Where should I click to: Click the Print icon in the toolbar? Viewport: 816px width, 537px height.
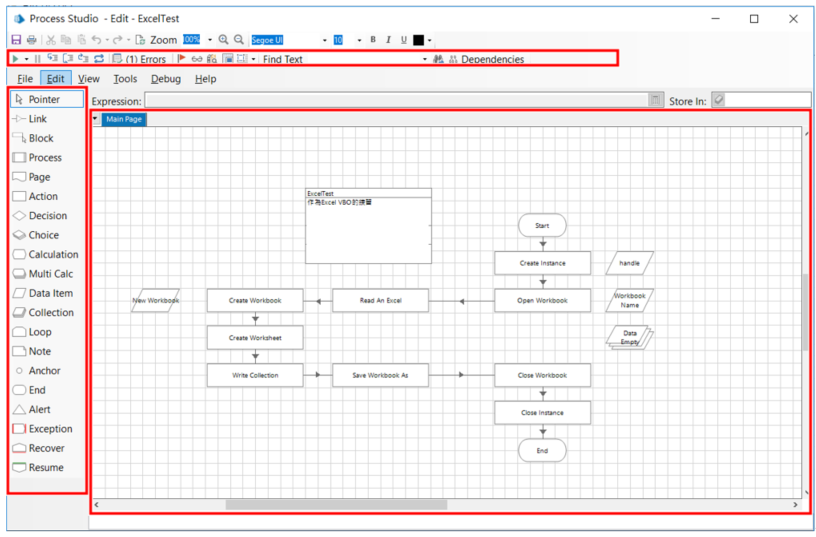click(x=32, y=40)
